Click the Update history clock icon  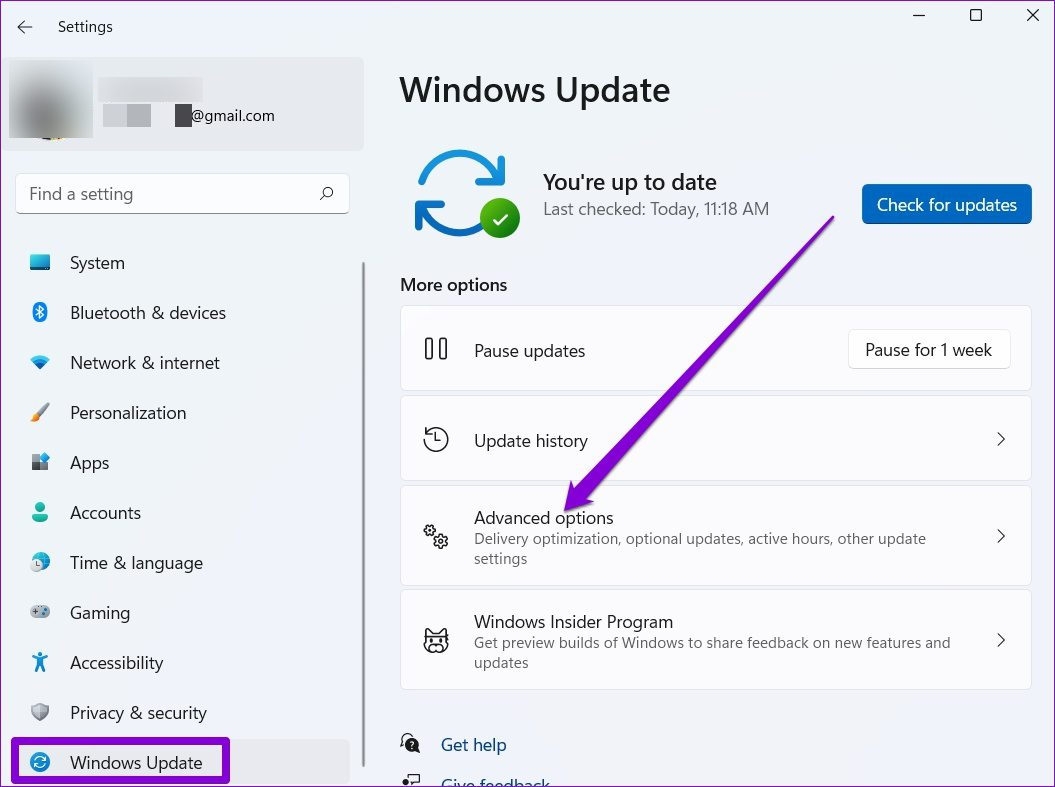click(x=436, y=439)
